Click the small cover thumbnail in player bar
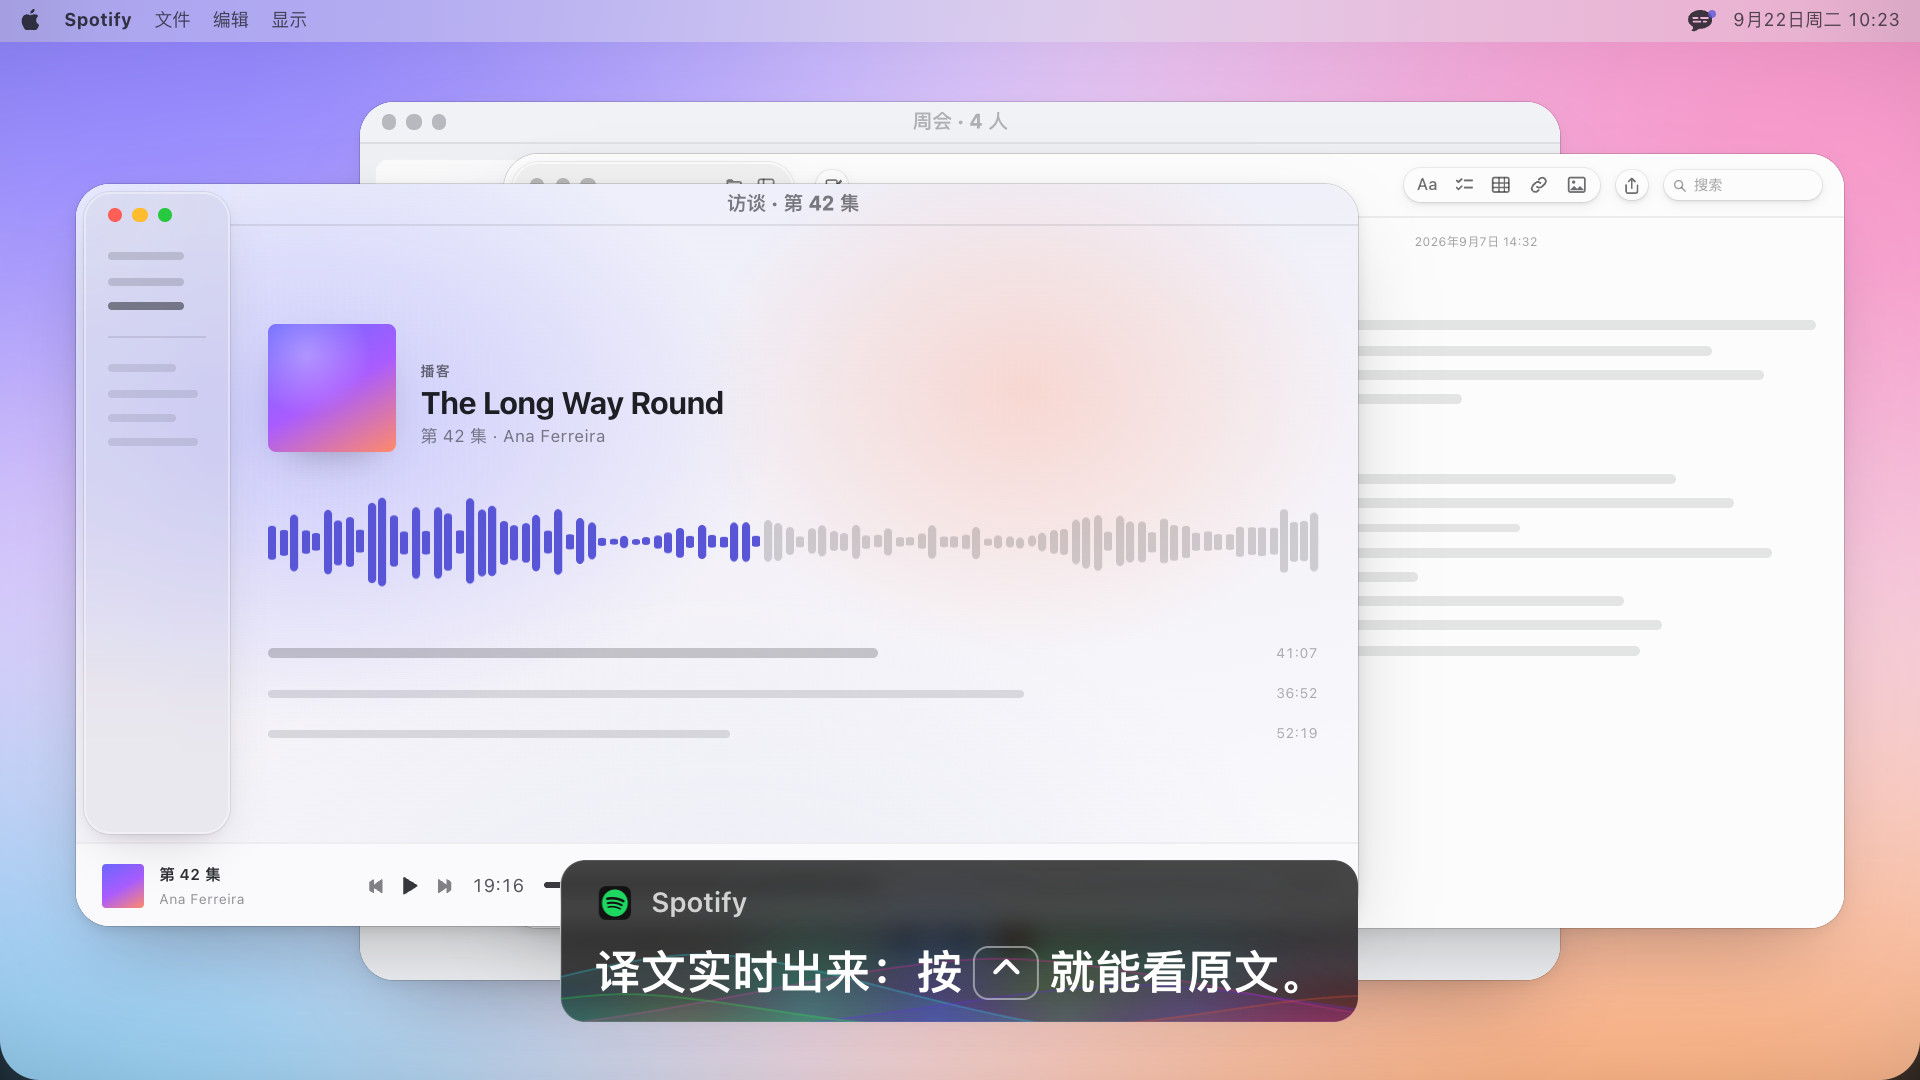1920x1080 pixels. (123, 886)
